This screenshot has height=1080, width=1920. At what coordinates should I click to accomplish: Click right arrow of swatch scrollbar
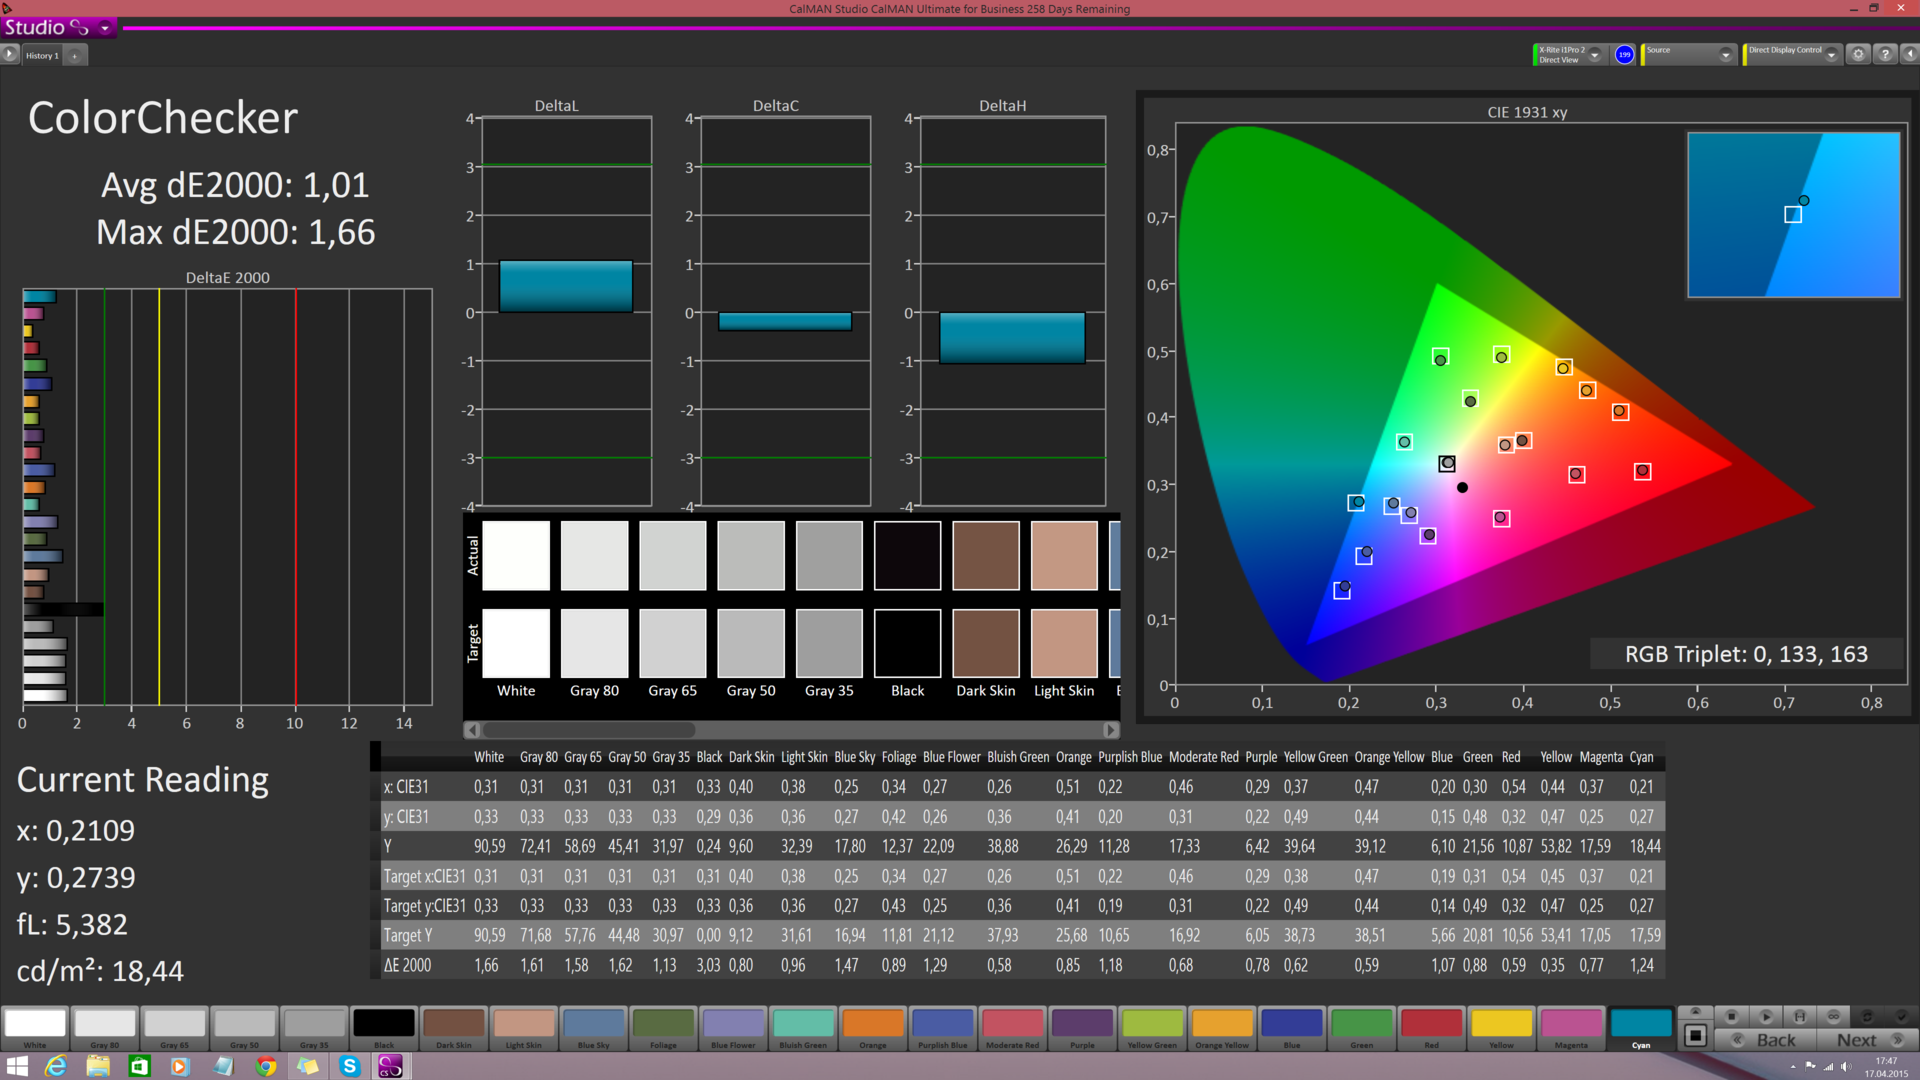[1110, 730]
